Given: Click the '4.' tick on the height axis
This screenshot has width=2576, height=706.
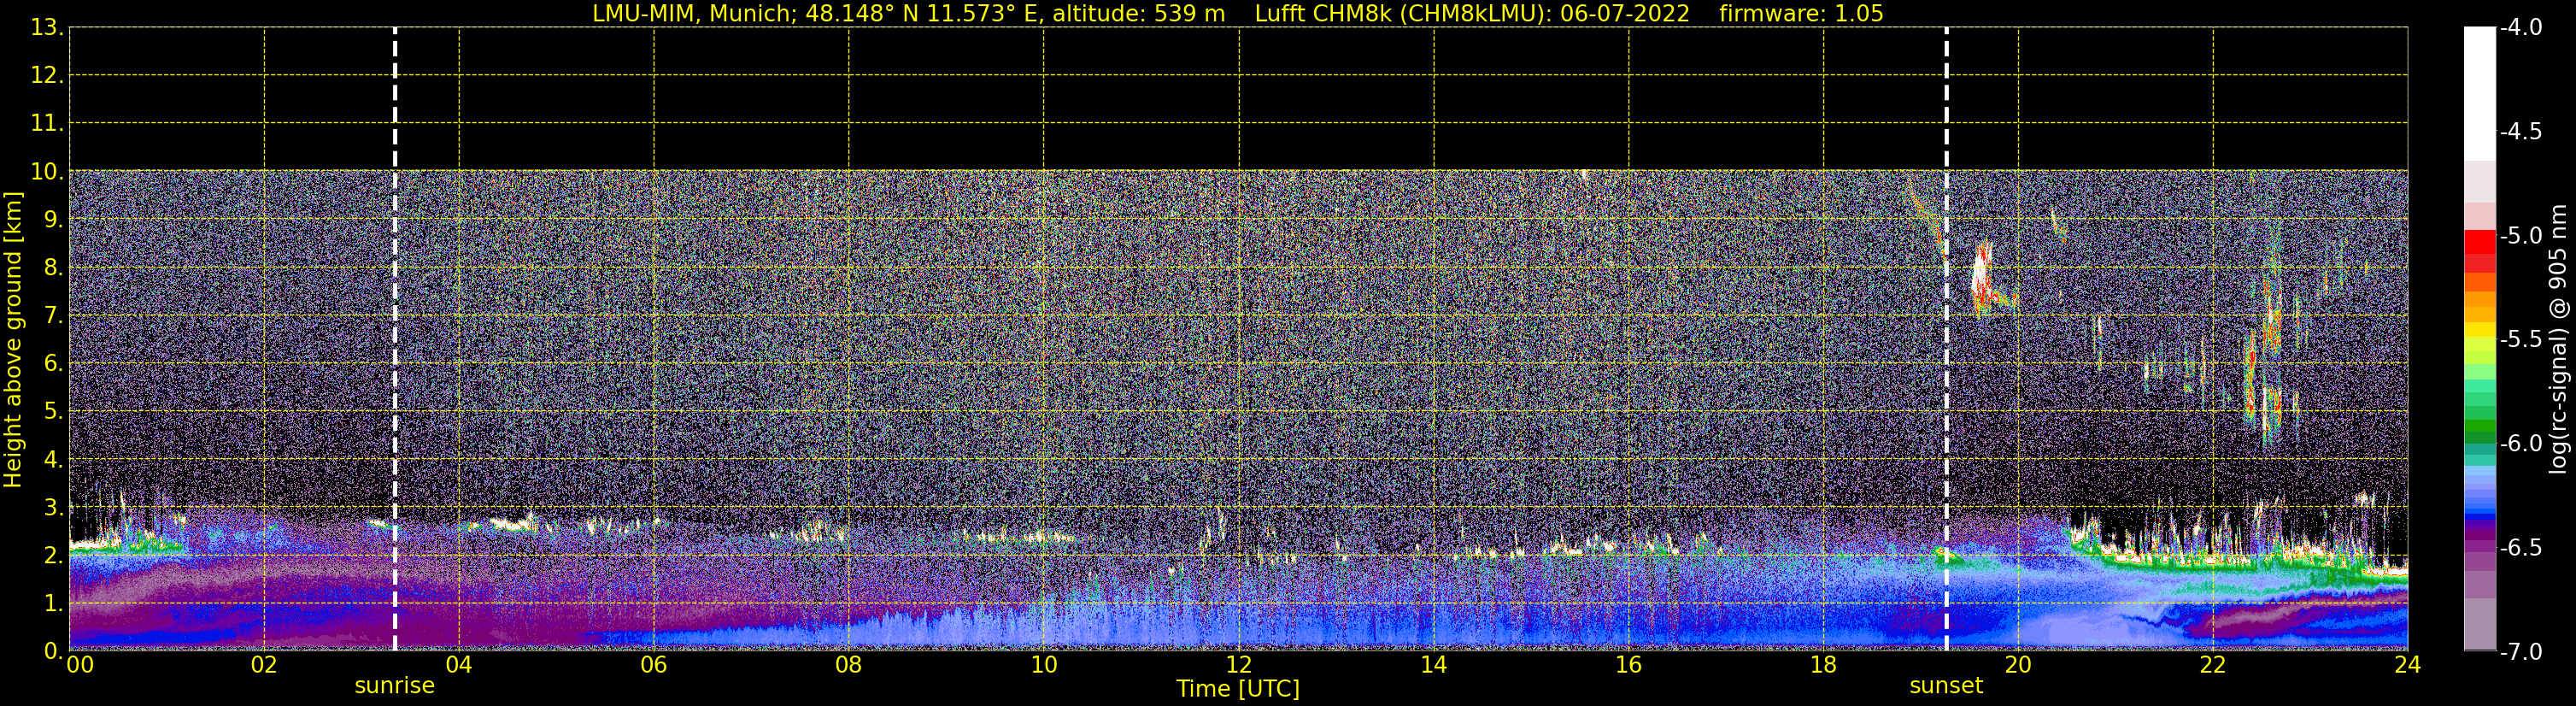Looking at the screenshot, I should coord(52,459).
